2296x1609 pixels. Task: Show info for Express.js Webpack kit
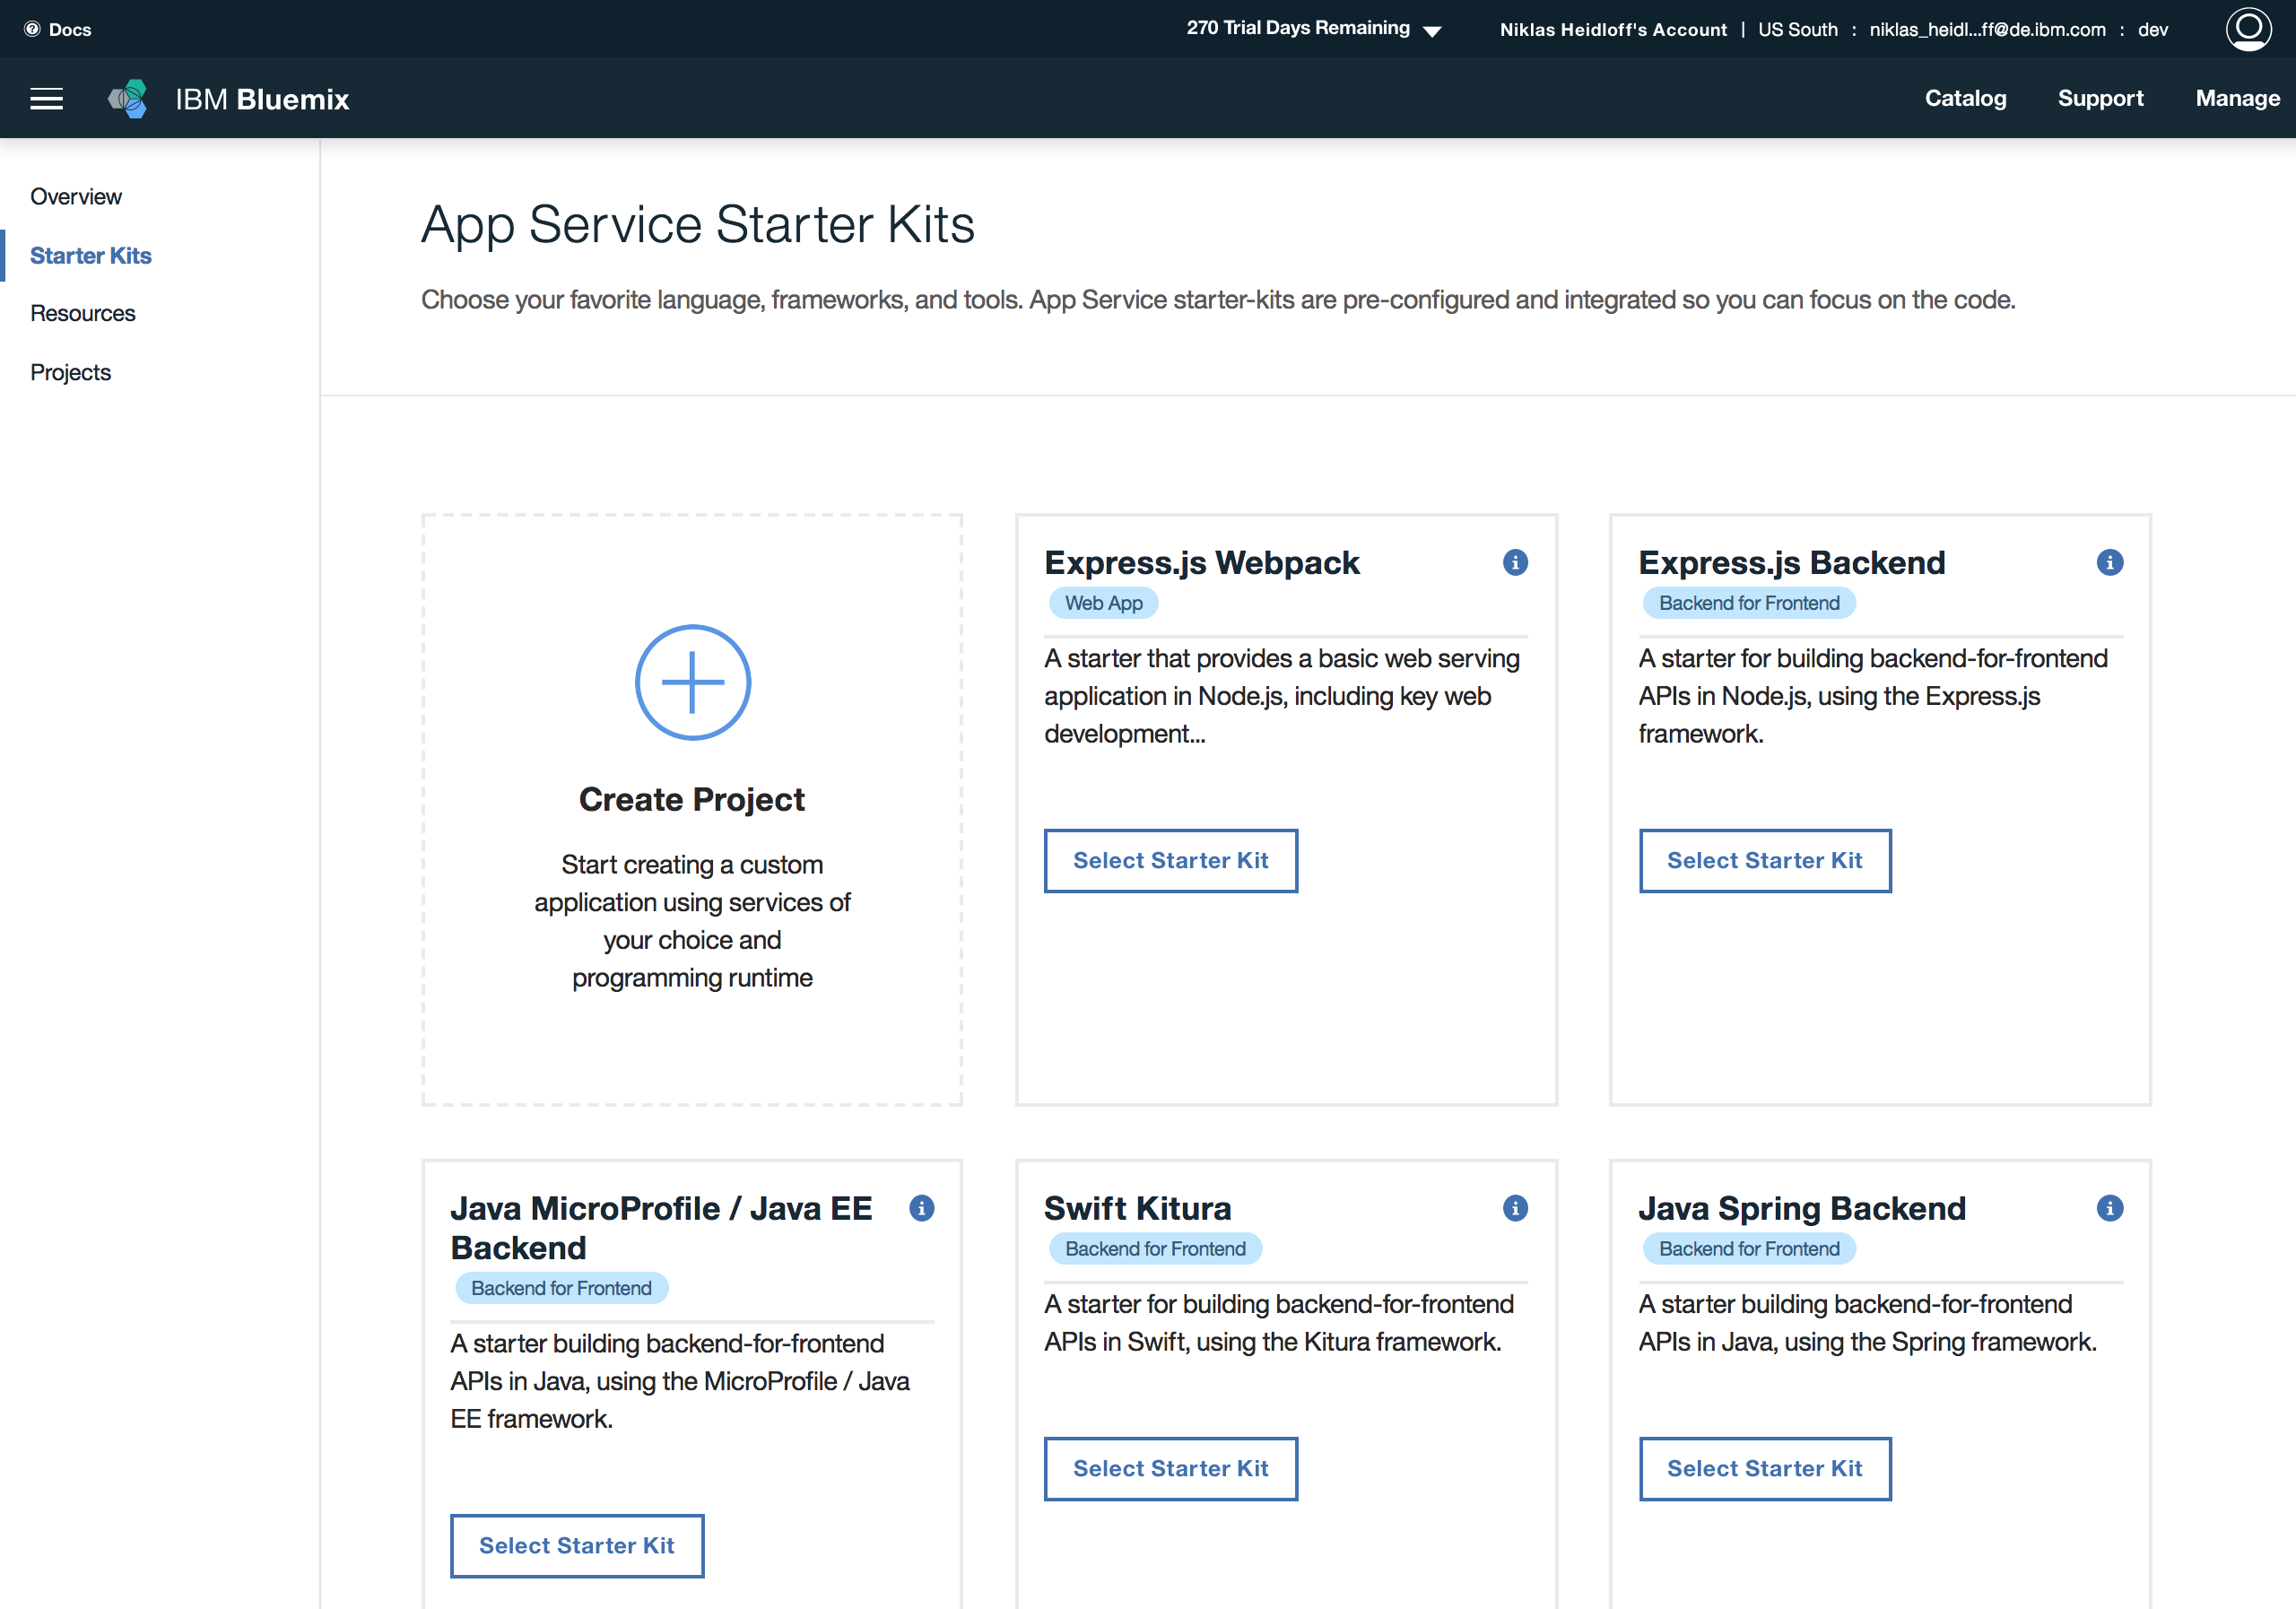(x=1515, y=562)
